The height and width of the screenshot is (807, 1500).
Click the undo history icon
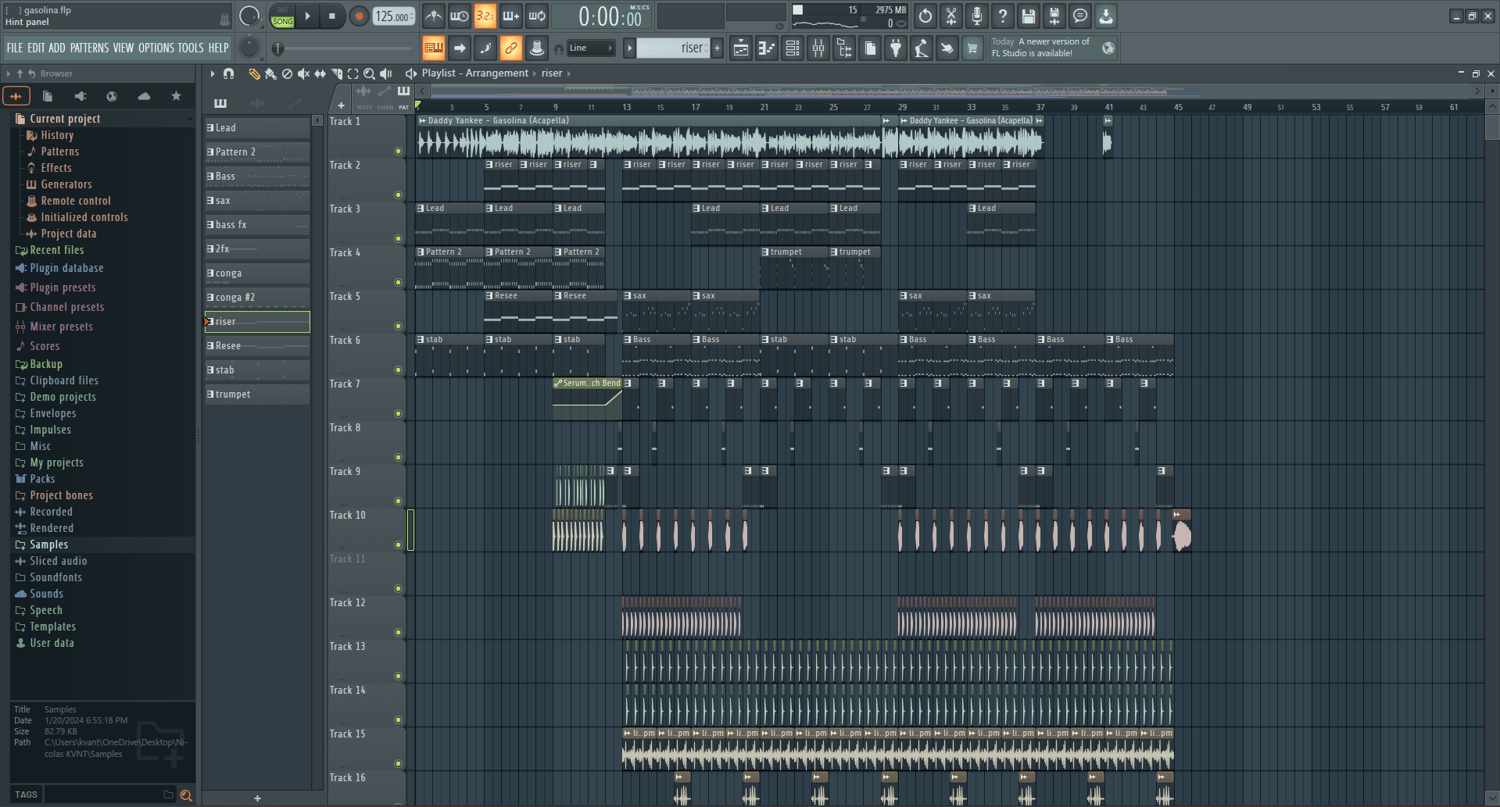tap(925, 16)
